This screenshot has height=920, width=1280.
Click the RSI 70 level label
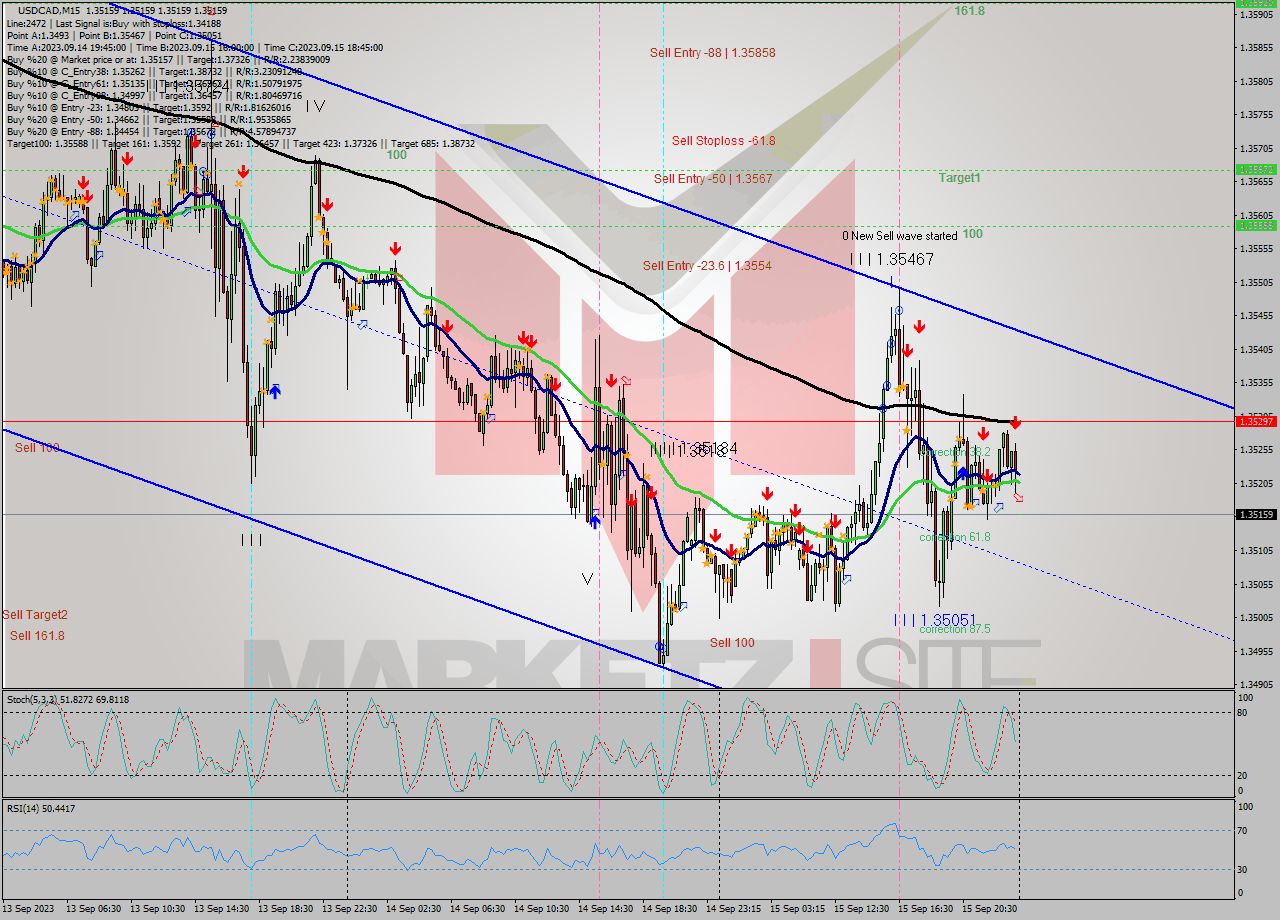[1243, 830]
